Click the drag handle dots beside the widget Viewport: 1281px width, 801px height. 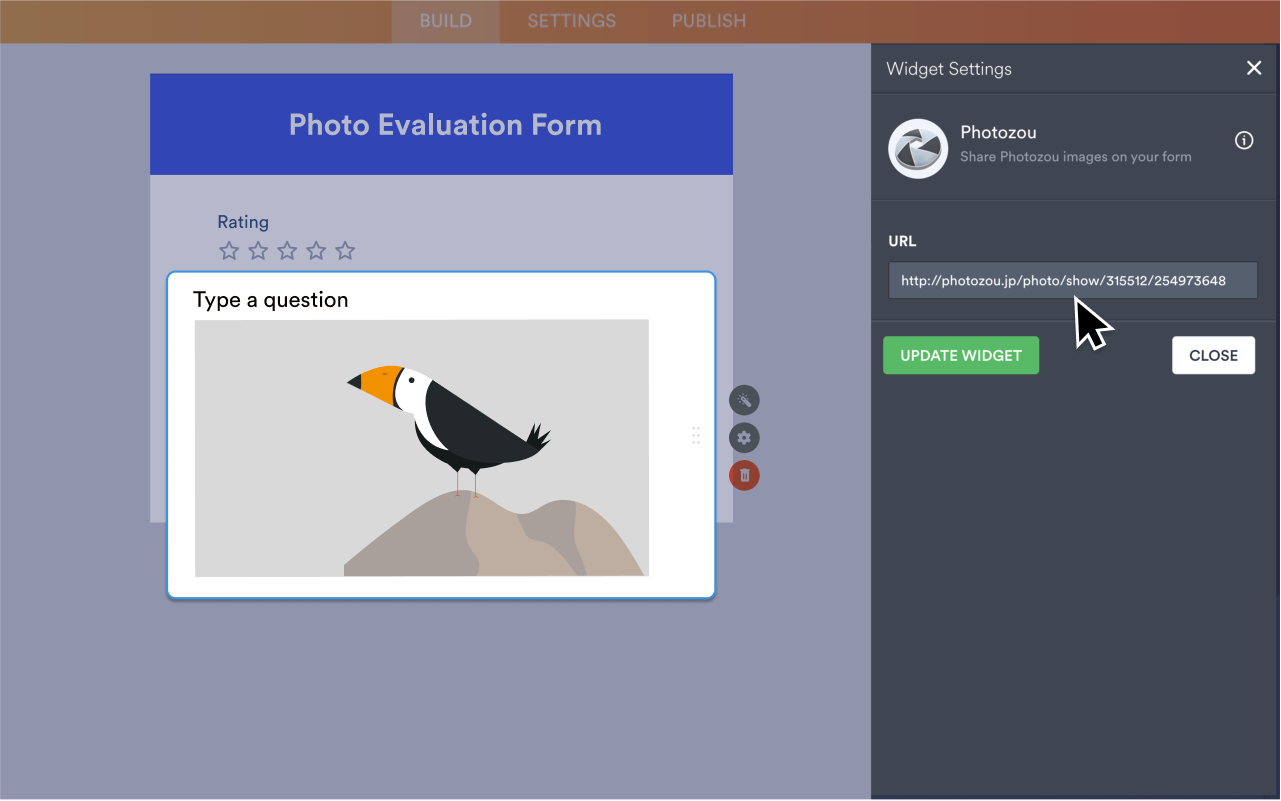click(x=696, y=435)
